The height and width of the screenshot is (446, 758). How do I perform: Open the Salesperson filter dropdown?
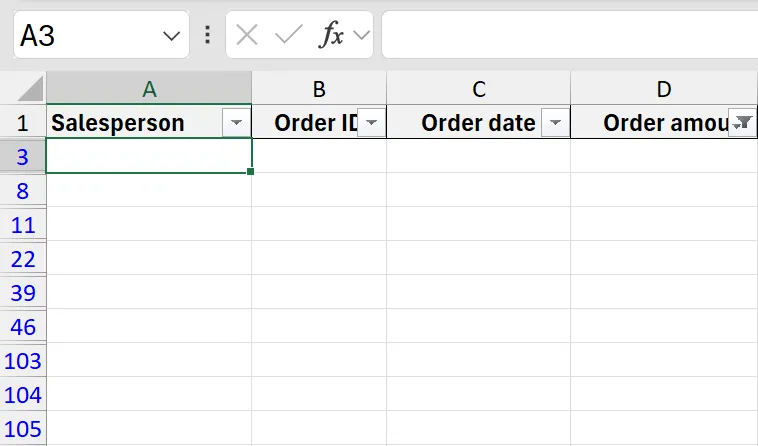click(x=237, y=122)
